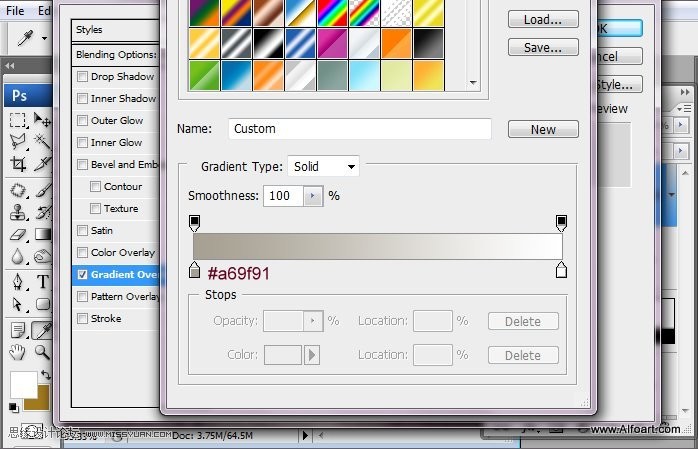Enable the Inner Shadow checkbox
698x449 pixels.
click(x=82, y=98)
